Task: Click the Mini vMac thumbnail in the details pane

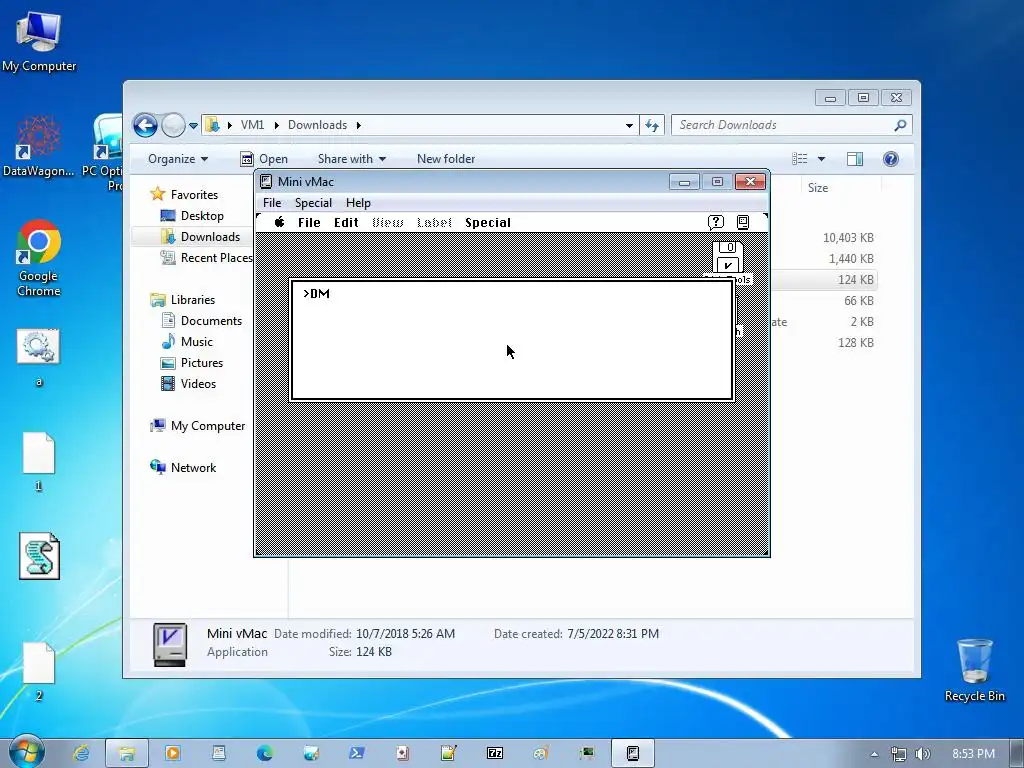Action: (170, 644)
